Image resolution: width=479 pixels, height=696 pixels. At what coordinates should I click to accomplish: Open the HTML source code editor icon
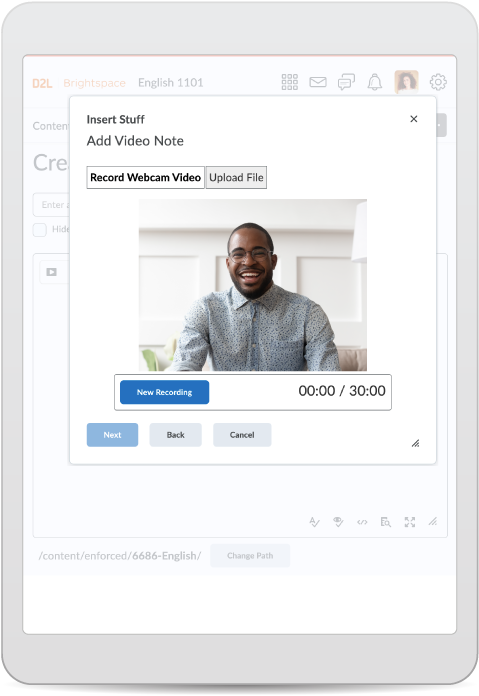click(362, 522)
